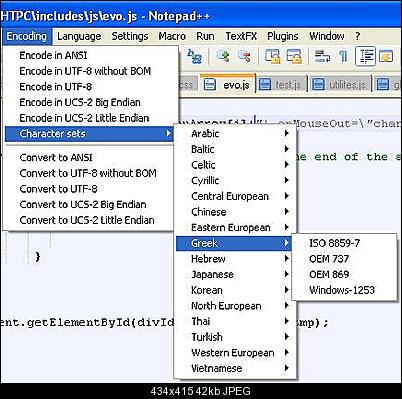Toggle synchronize horizontal scrolling icon
The width and height of the screenshot is (402, 399).
[x=294, y=56]
